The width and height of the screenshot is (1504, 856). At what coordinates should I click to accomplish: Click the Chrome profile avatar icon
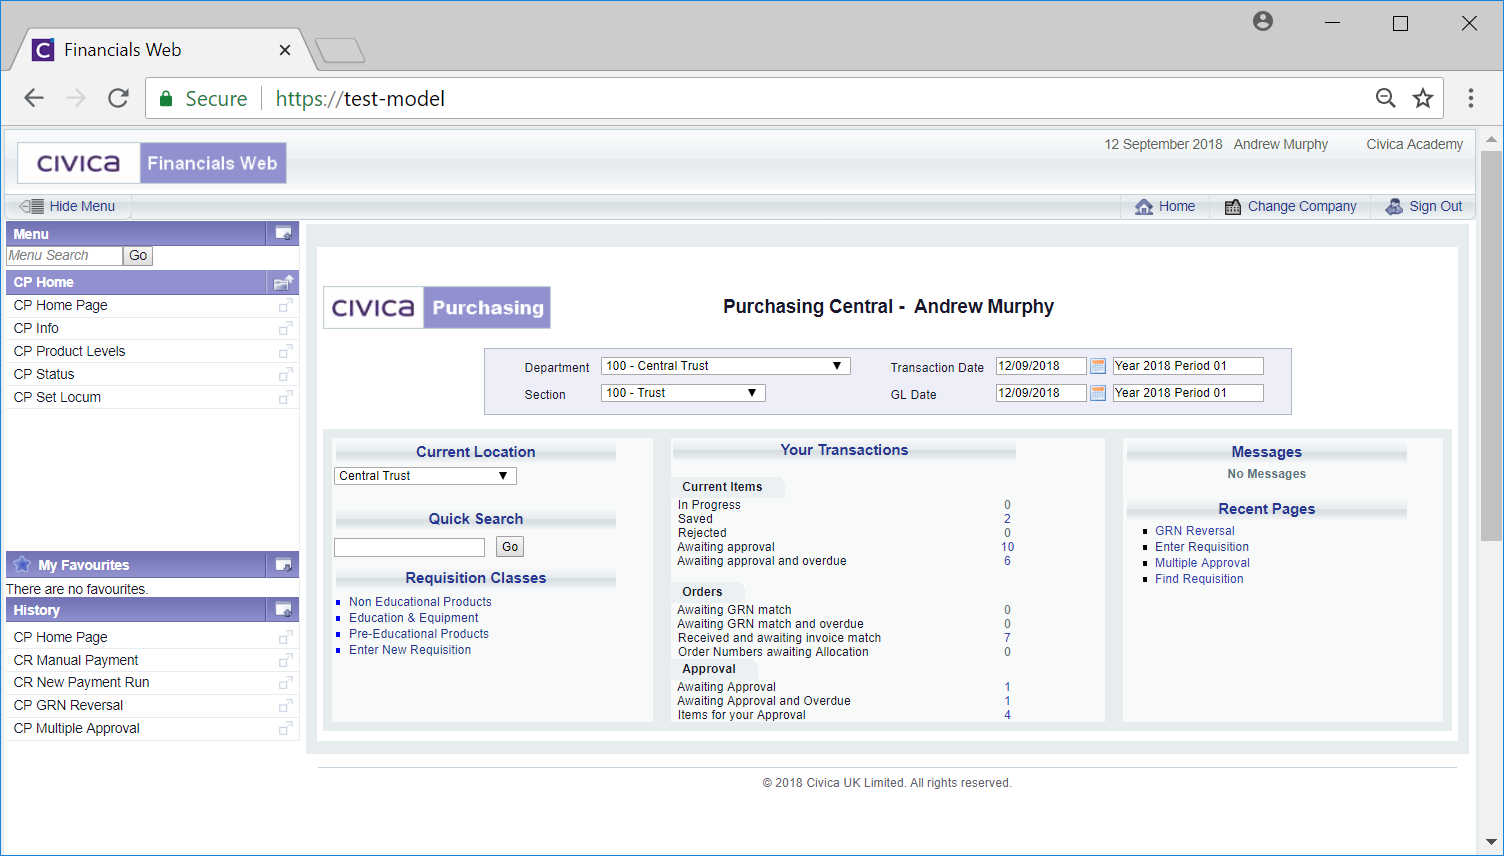click(x=1263, y=21)
